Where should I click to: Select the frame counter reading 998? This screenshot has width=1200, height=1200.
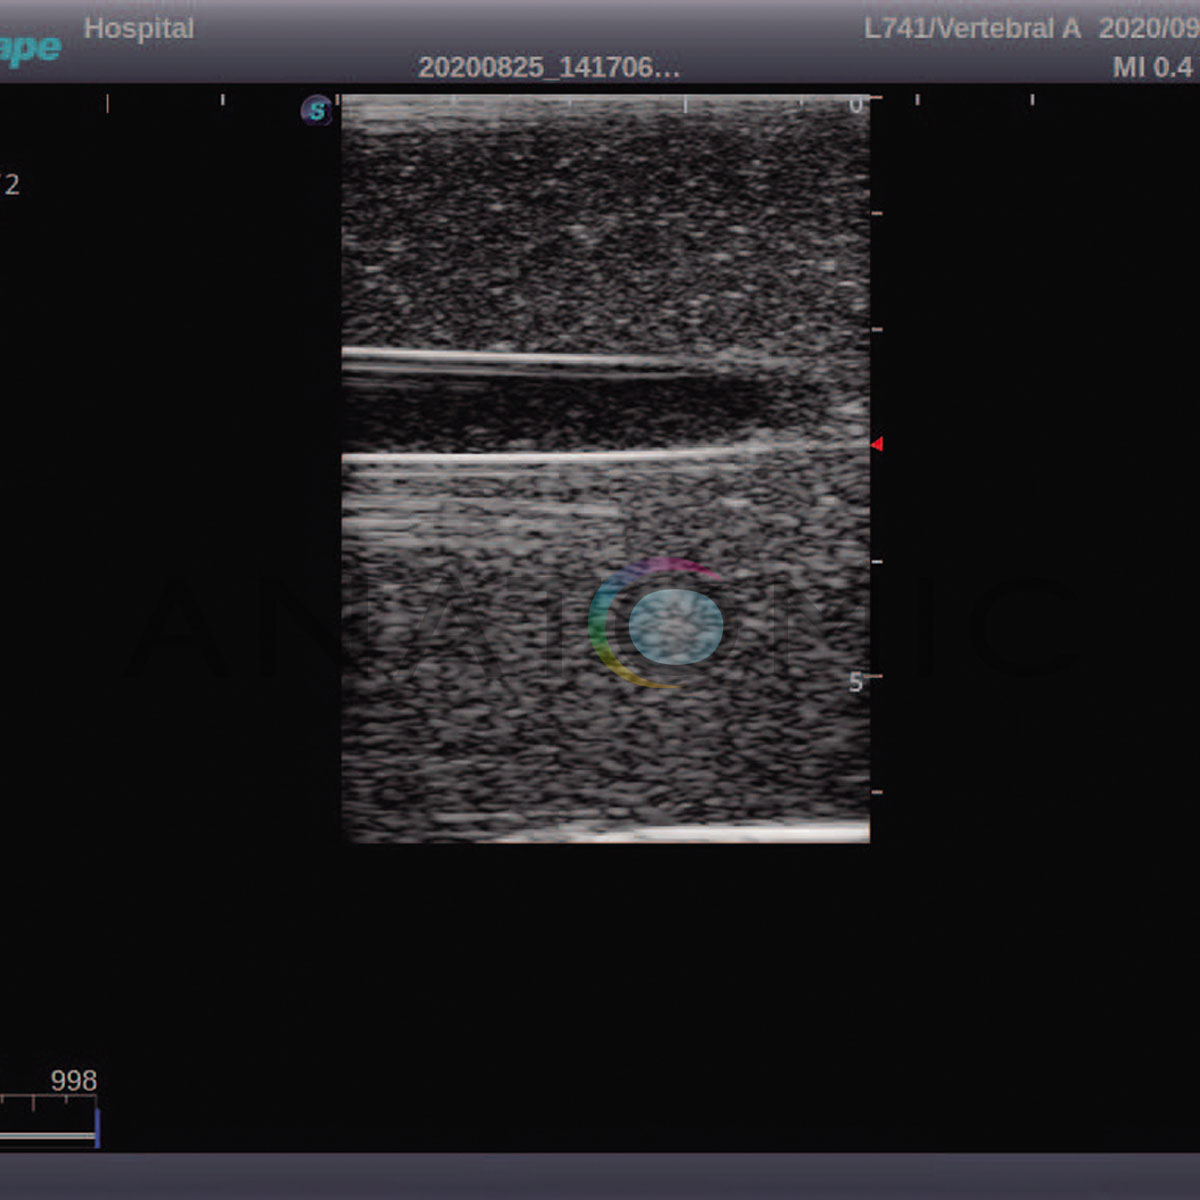click(x=74, y=1081)
